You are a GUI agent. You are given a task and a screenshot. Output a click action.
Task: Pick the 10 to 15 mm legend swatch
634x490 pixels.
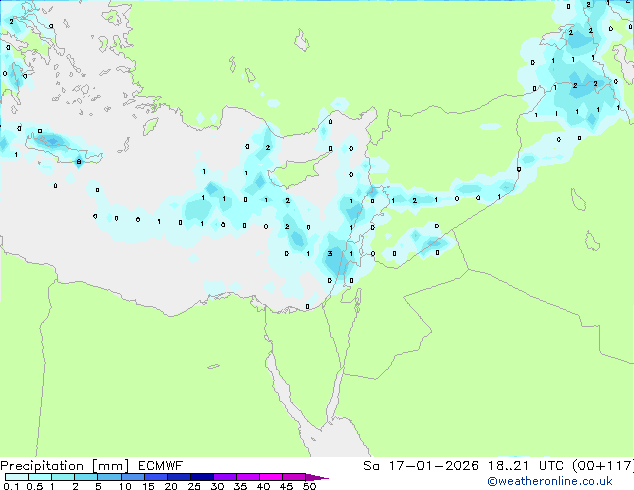point(132,477)
